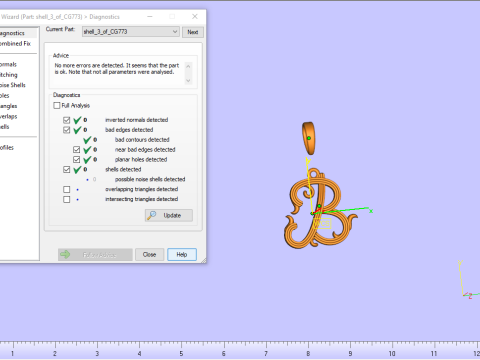Click the corner orientation axis indicator
This screenshot has width=480, height=360.
point(468,279)
